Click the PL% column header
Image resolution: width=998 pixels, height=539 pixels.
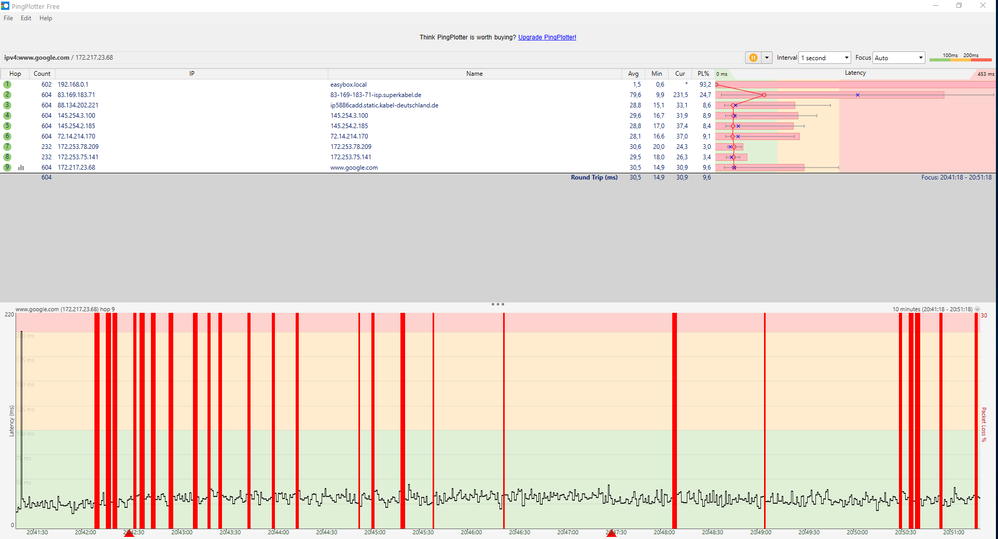(x=706, y=73)
